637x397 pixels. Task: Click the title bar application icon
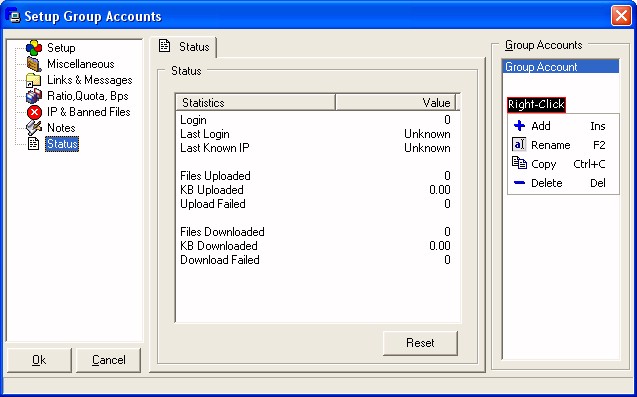(14, 16)
